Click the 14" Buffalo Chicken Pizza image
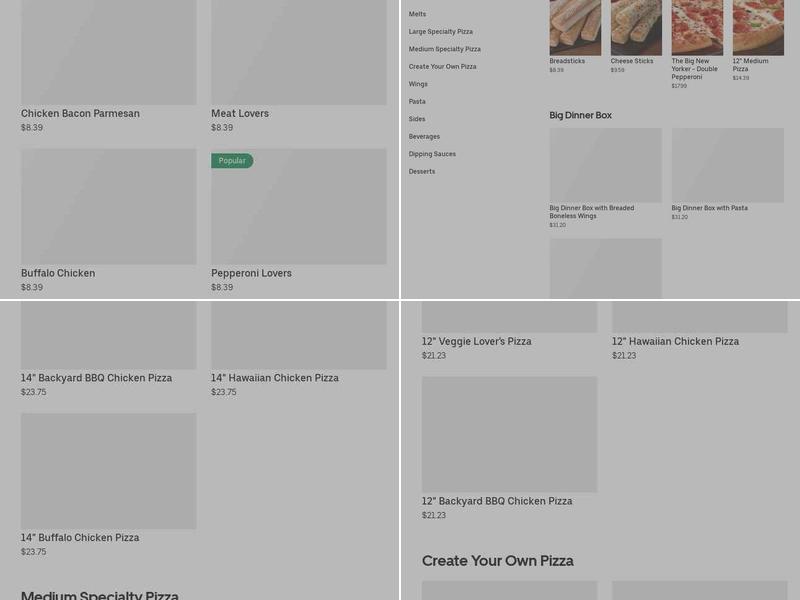The height and width of the screenshot is (600, 800). (x=108, y=471)
